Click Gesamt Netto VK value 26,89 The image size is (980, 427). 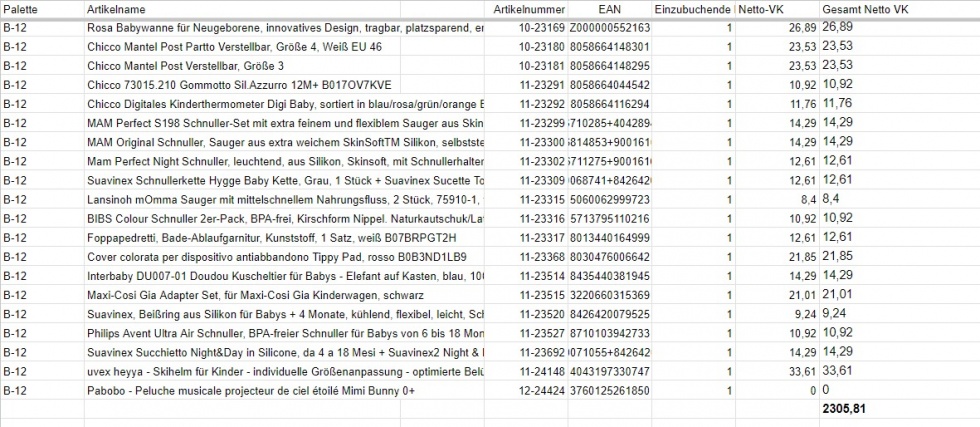tap(899, 28)
